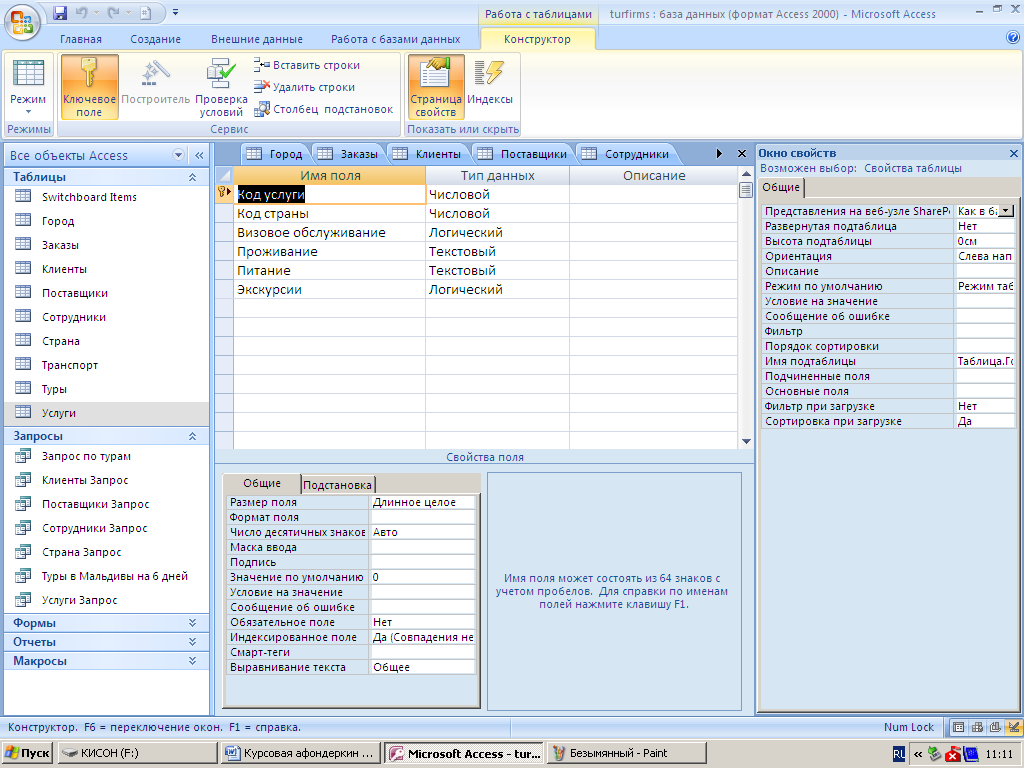
Task: Open the Режим view switcher
Action: tap(28, 86)
